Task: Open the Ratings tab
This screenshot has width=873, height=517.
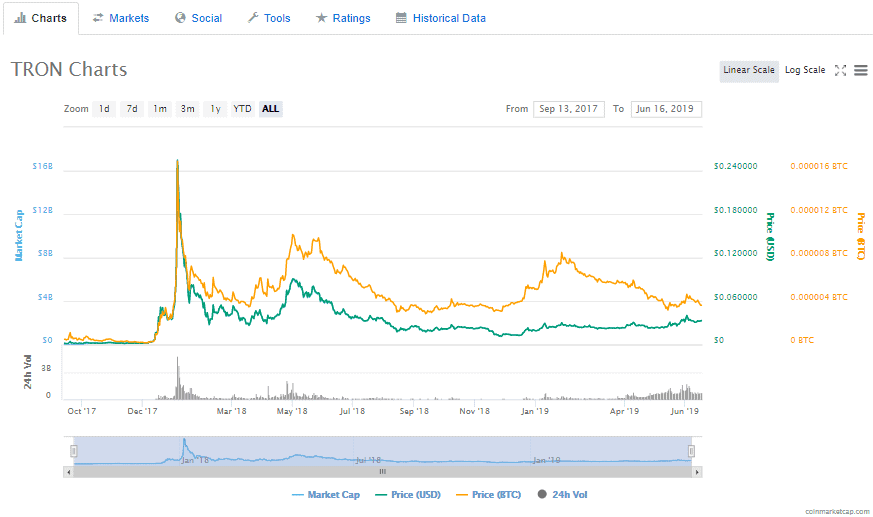Action: click(343, 18)
